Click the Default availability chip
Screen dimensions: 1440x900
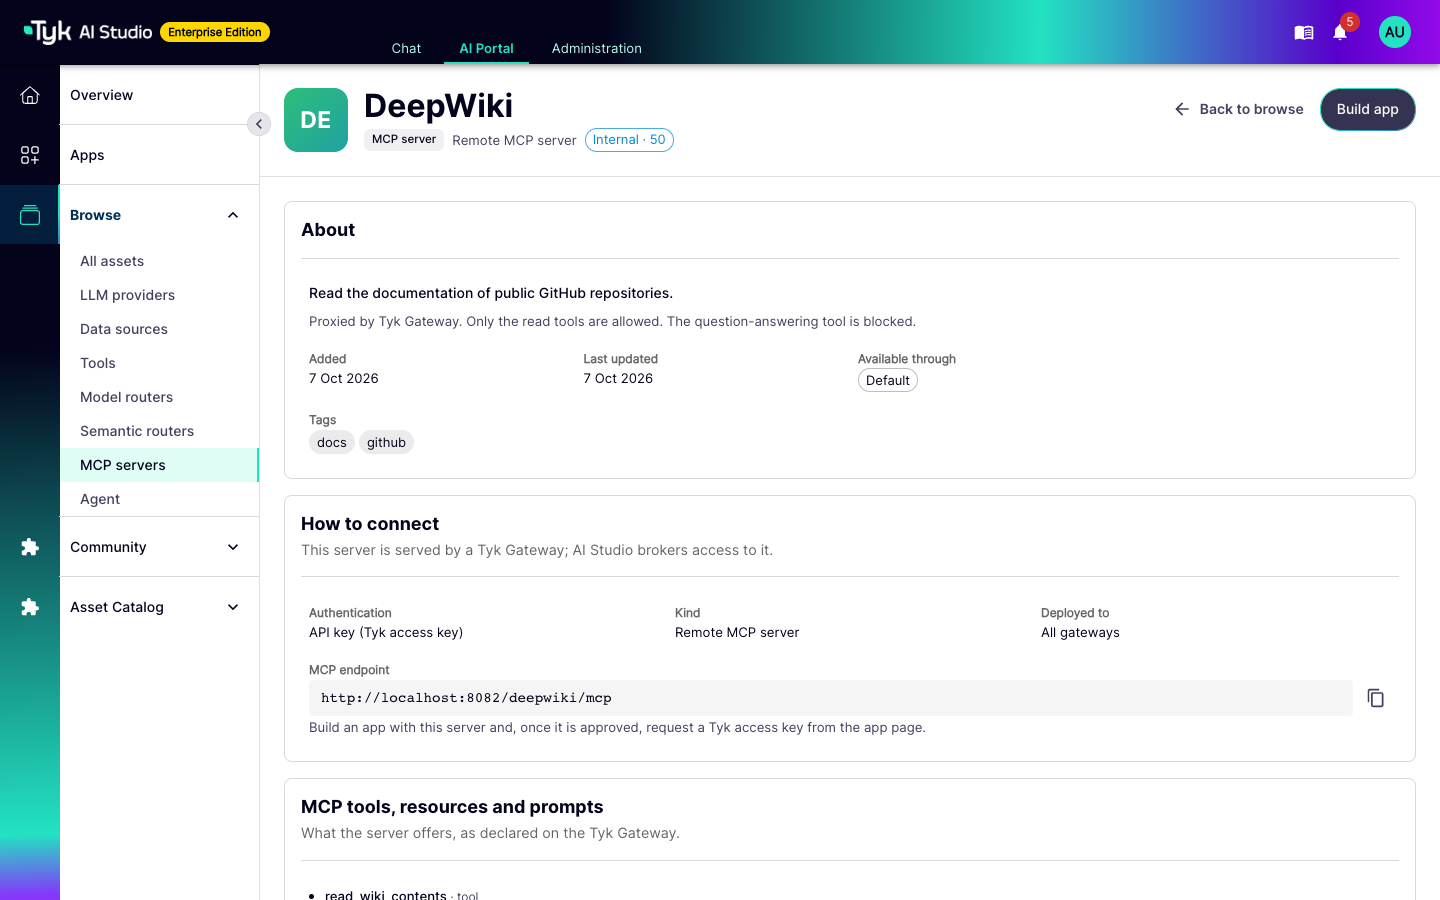pyautogui.click(x=888, y=380)
